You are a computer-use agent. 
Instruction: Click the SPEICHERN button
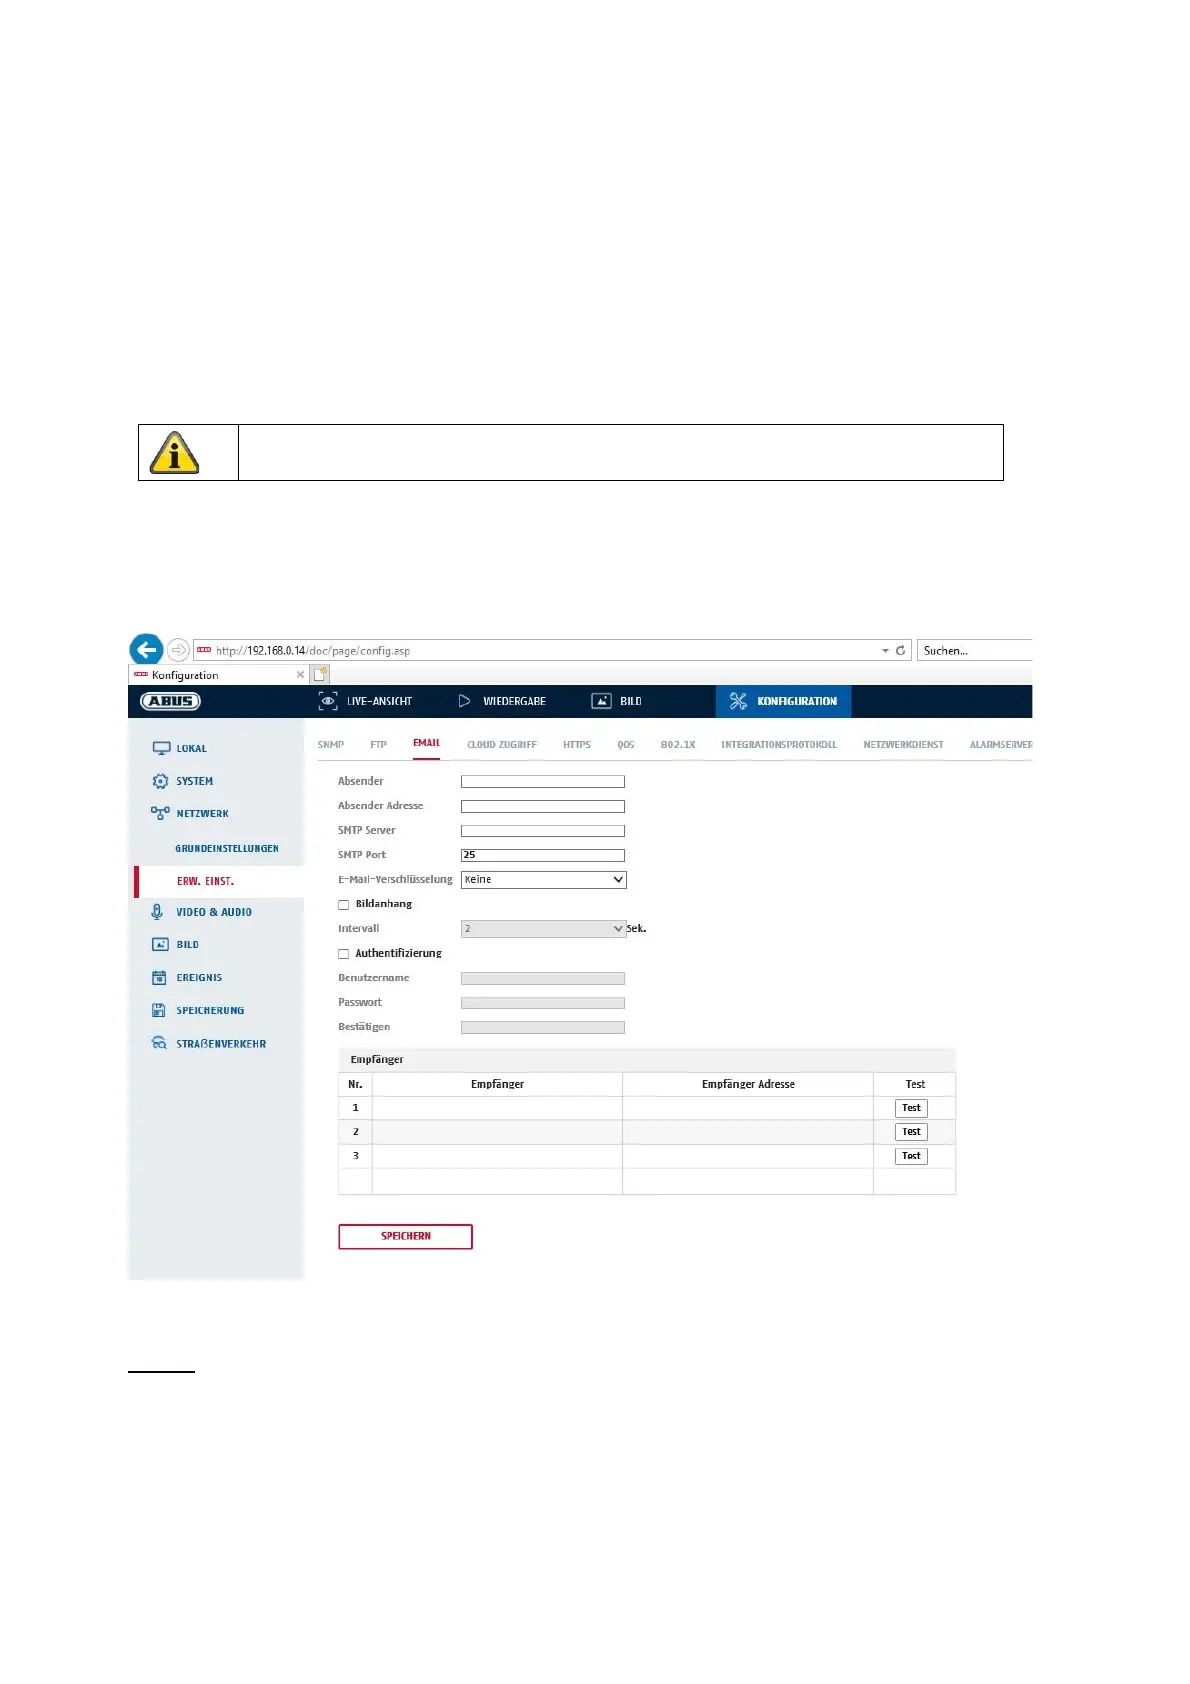click(405, 1236)
